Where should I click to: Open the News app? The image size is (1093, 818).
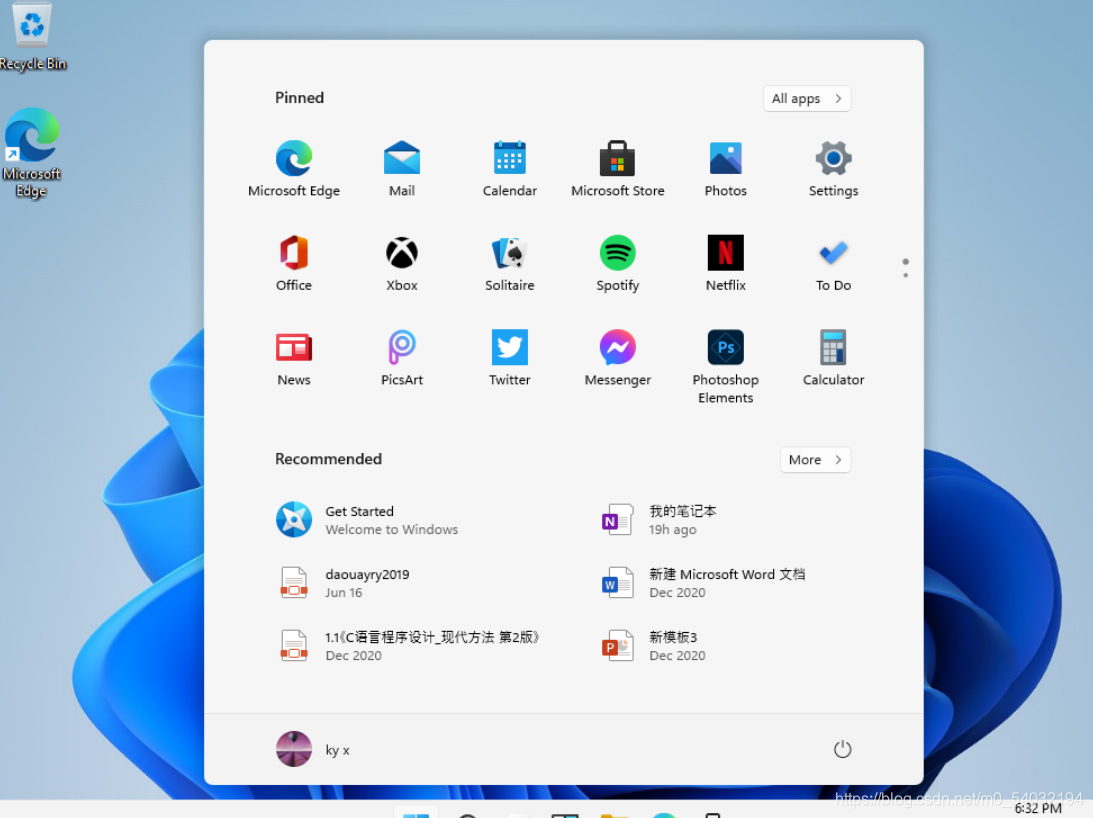293,358
